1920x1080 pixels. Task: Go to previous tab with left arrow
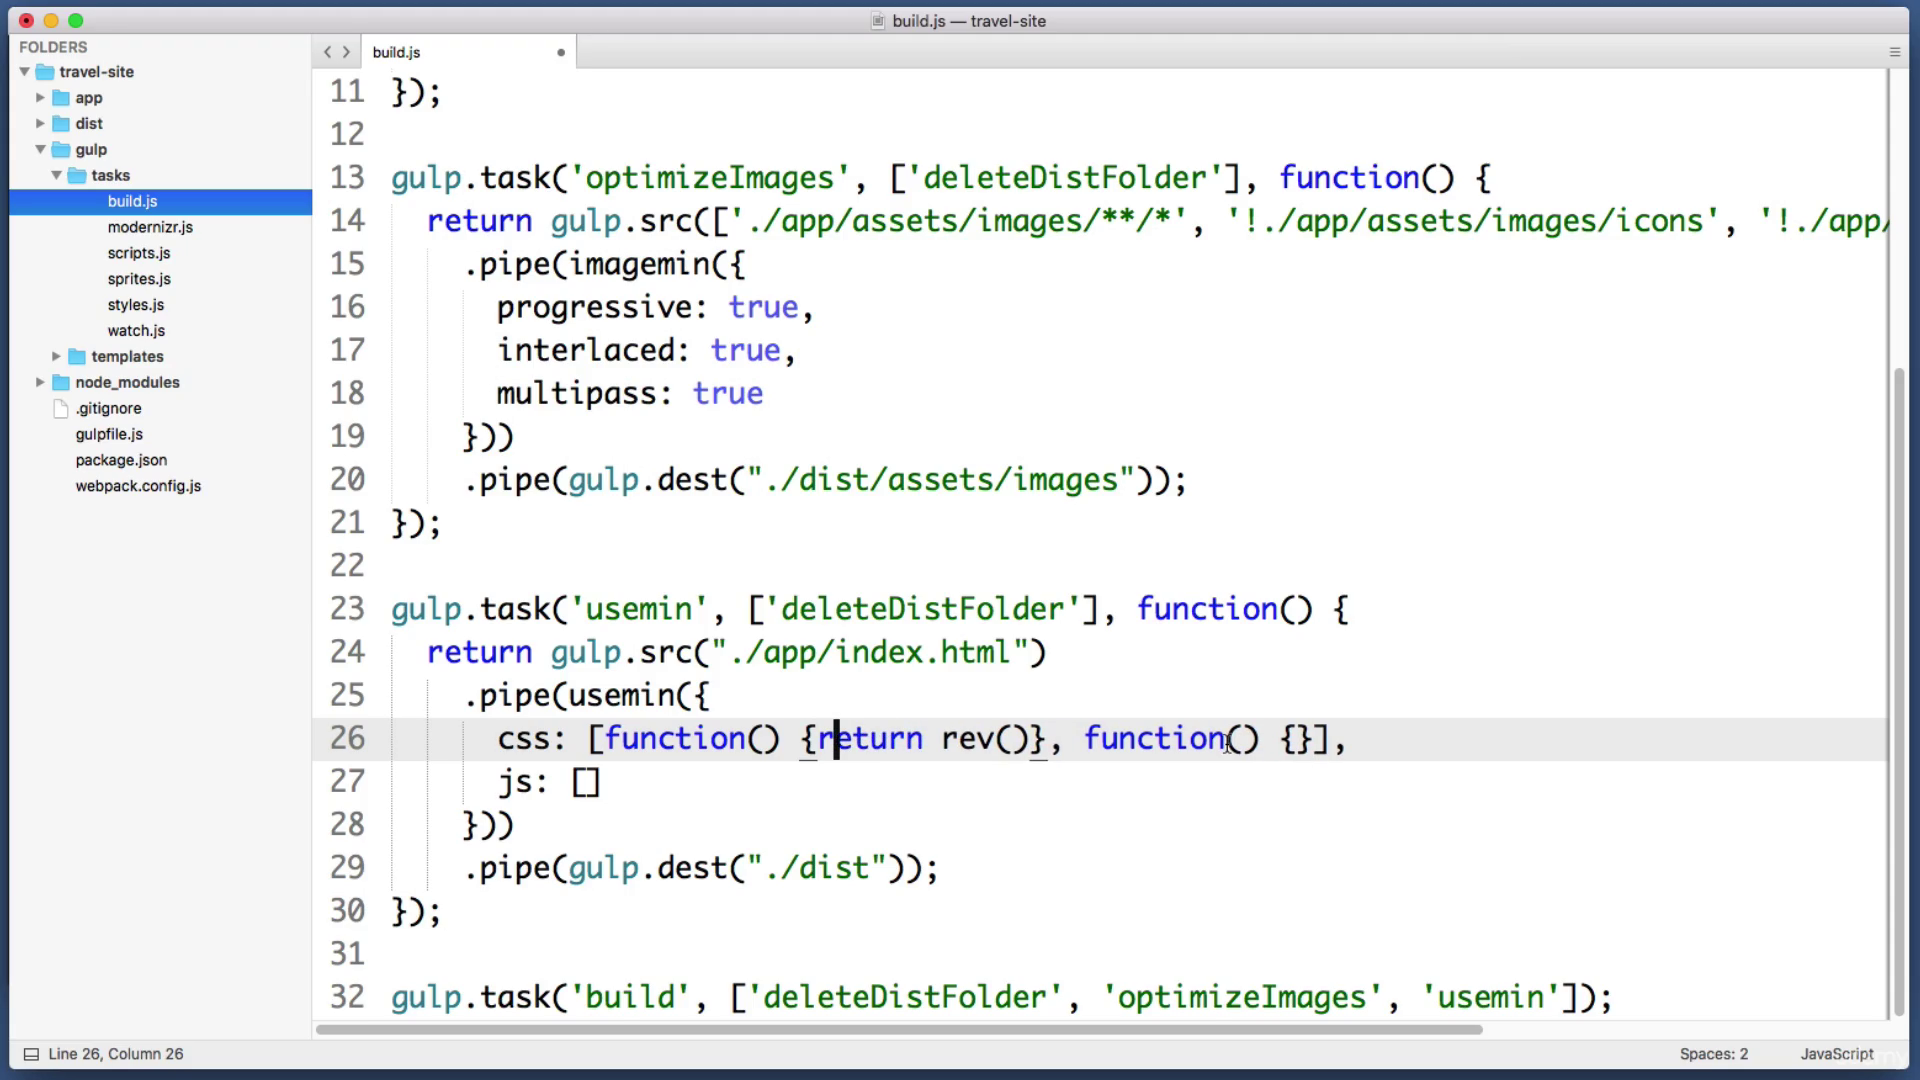click(327, 52)
